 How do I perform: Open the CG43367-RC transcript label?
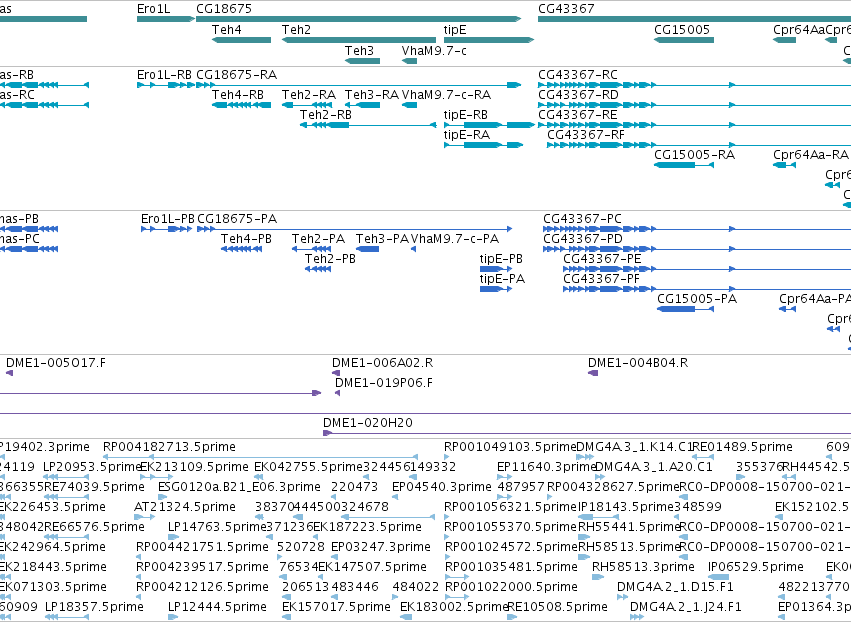578,75
